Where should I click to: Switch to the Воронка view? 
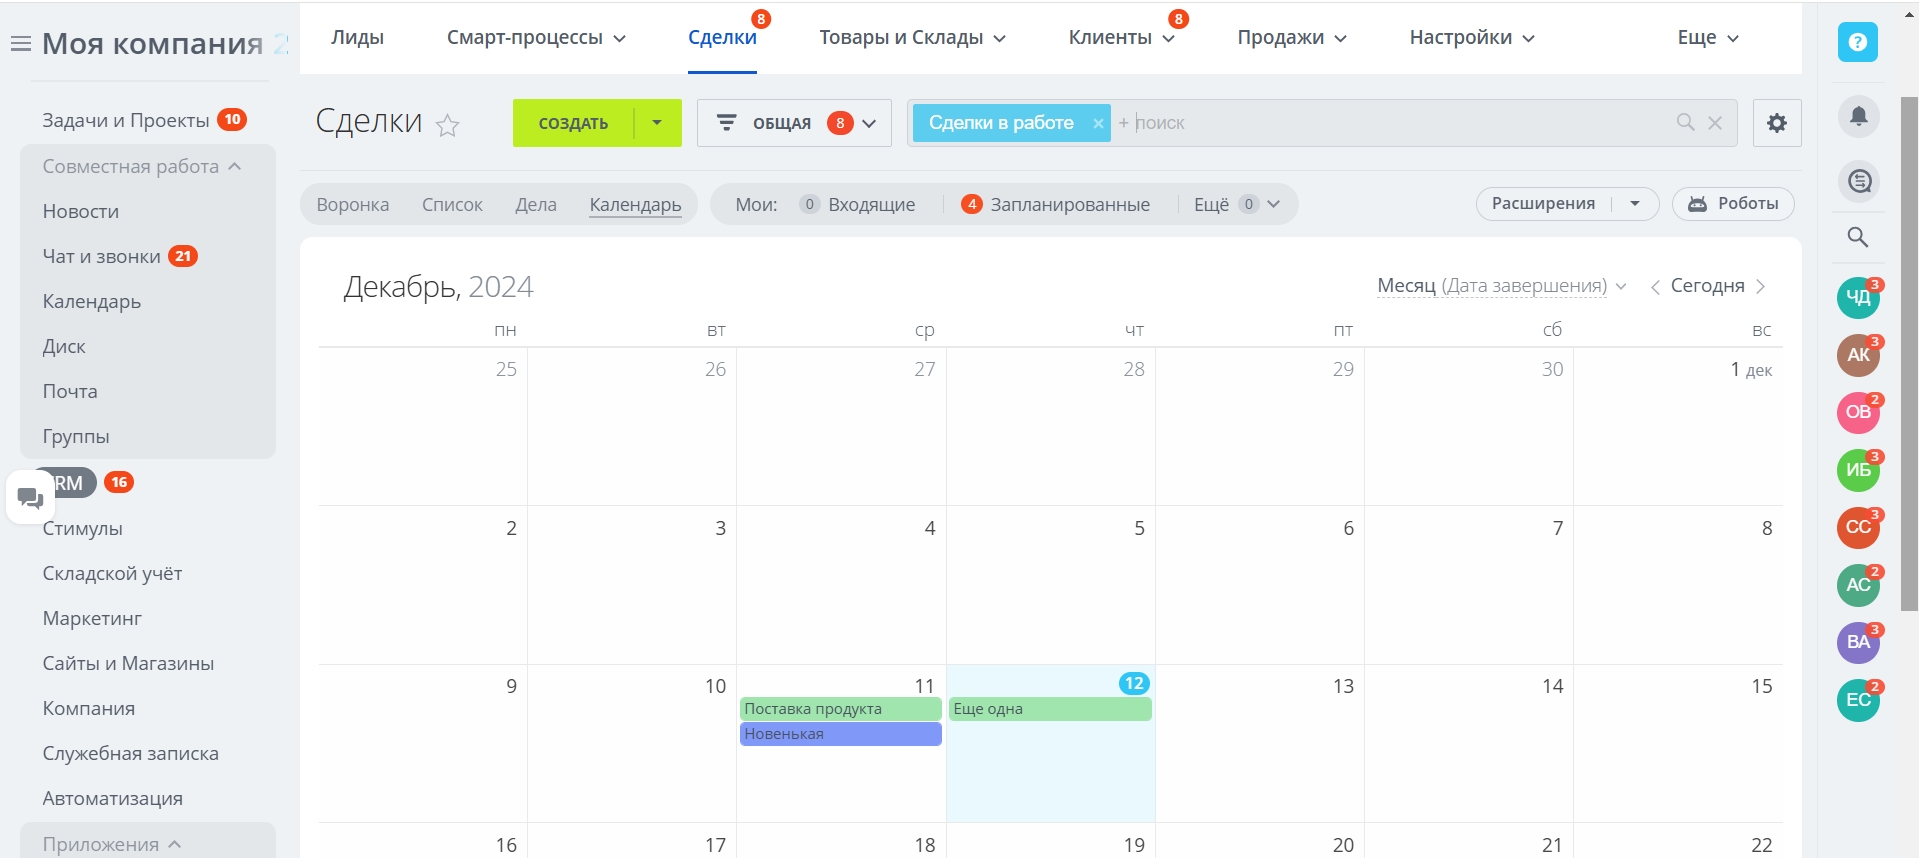click(x=353, y=205)
